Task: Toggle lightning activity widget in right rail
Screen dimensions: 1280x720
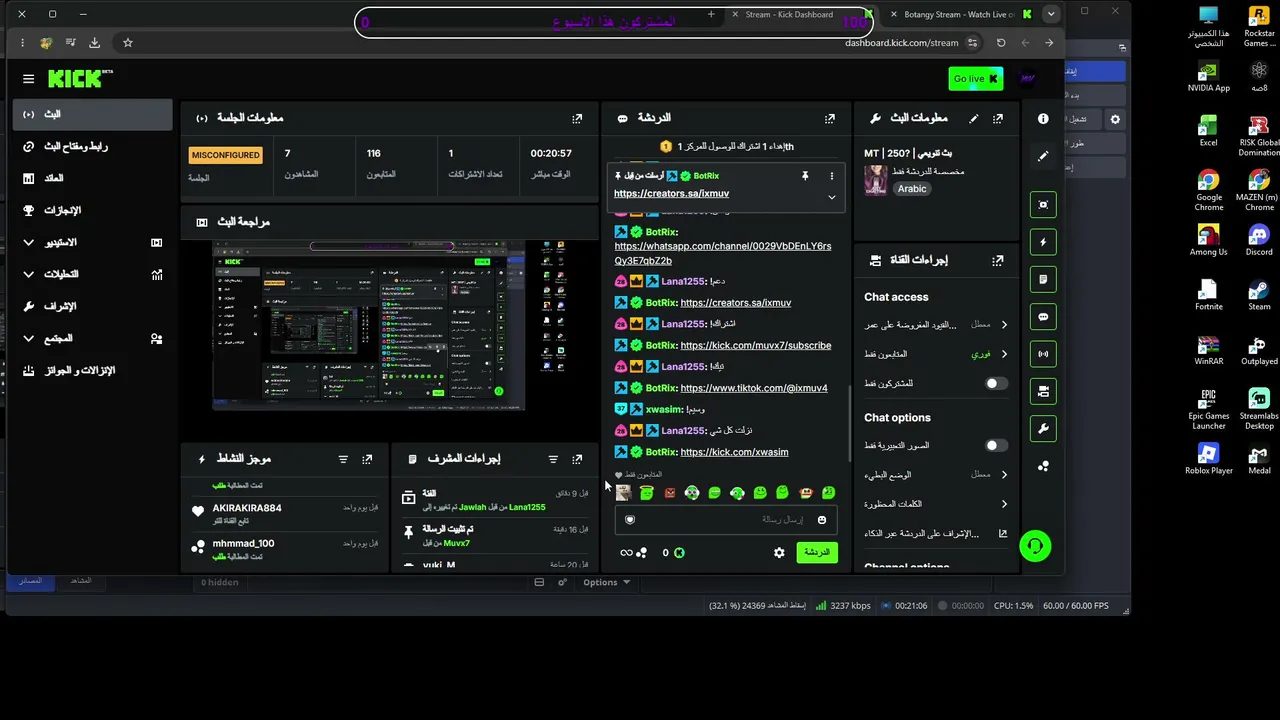Action: [x=1043, y=242]
